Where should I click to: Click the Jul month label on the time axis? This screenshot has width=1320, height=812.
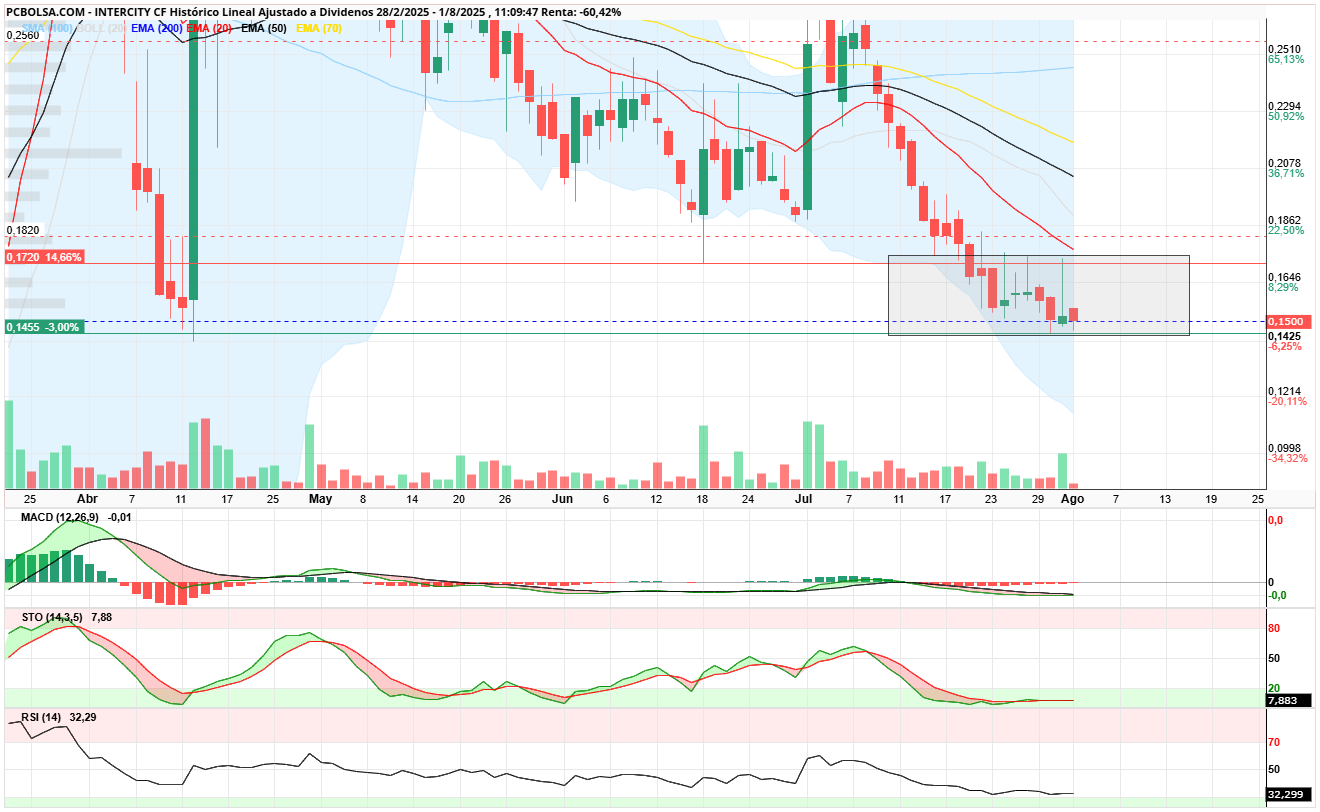coord(803,498)
